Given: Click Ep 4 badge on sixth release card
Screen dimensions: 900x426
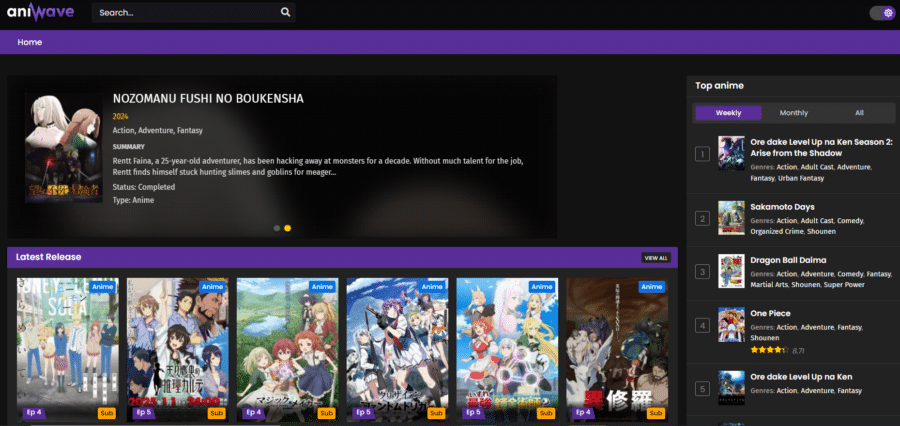Looking at the screenshot, I should coord(583,412).
